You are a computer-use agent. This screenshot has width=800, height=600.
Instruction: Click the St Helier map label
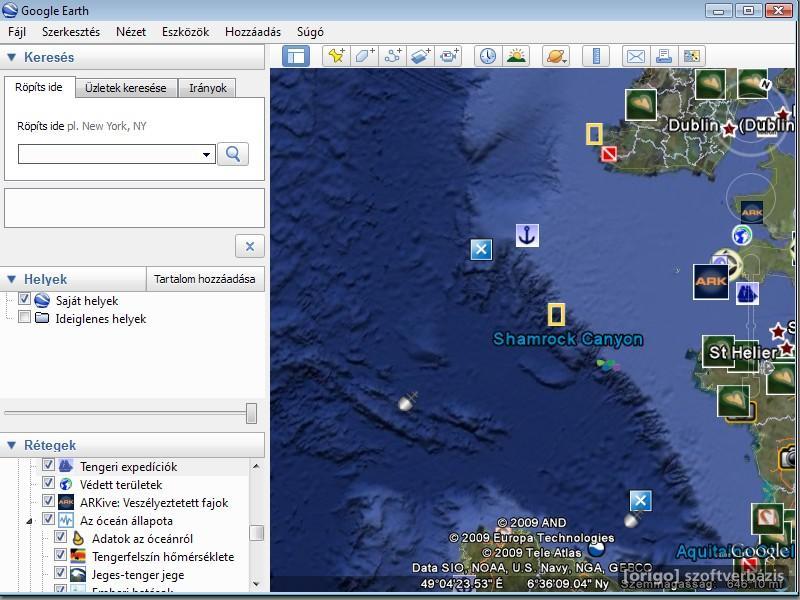tap(743, 352)
